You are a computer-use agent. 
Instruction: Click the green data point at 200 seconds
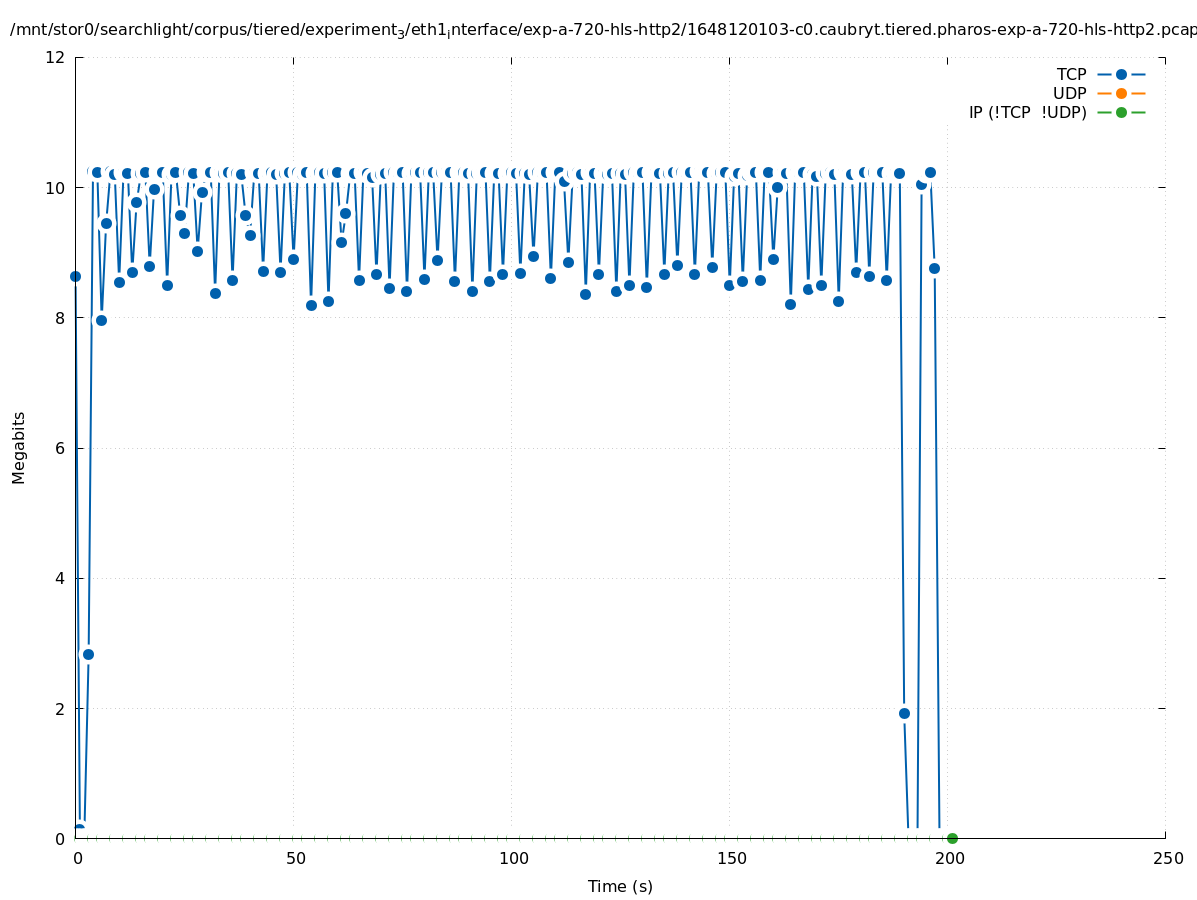[952, 838]
